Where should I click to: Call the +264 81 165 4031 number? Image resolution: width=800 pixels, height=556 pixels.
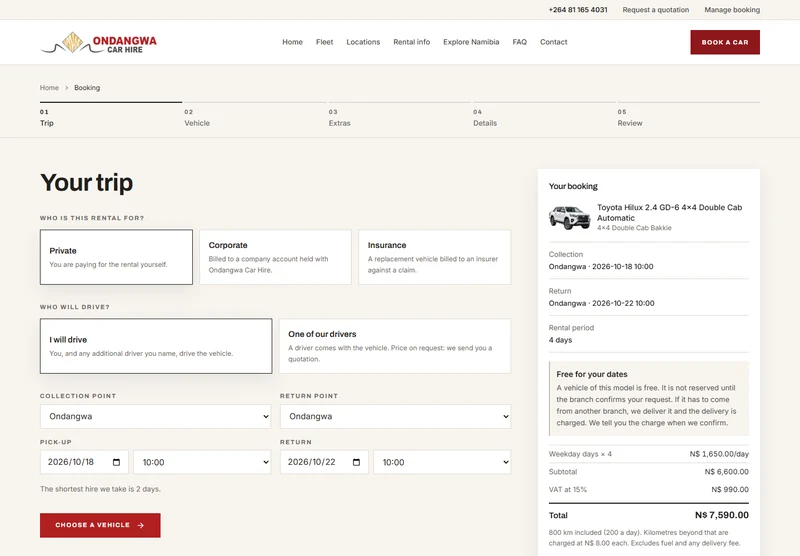578,10
